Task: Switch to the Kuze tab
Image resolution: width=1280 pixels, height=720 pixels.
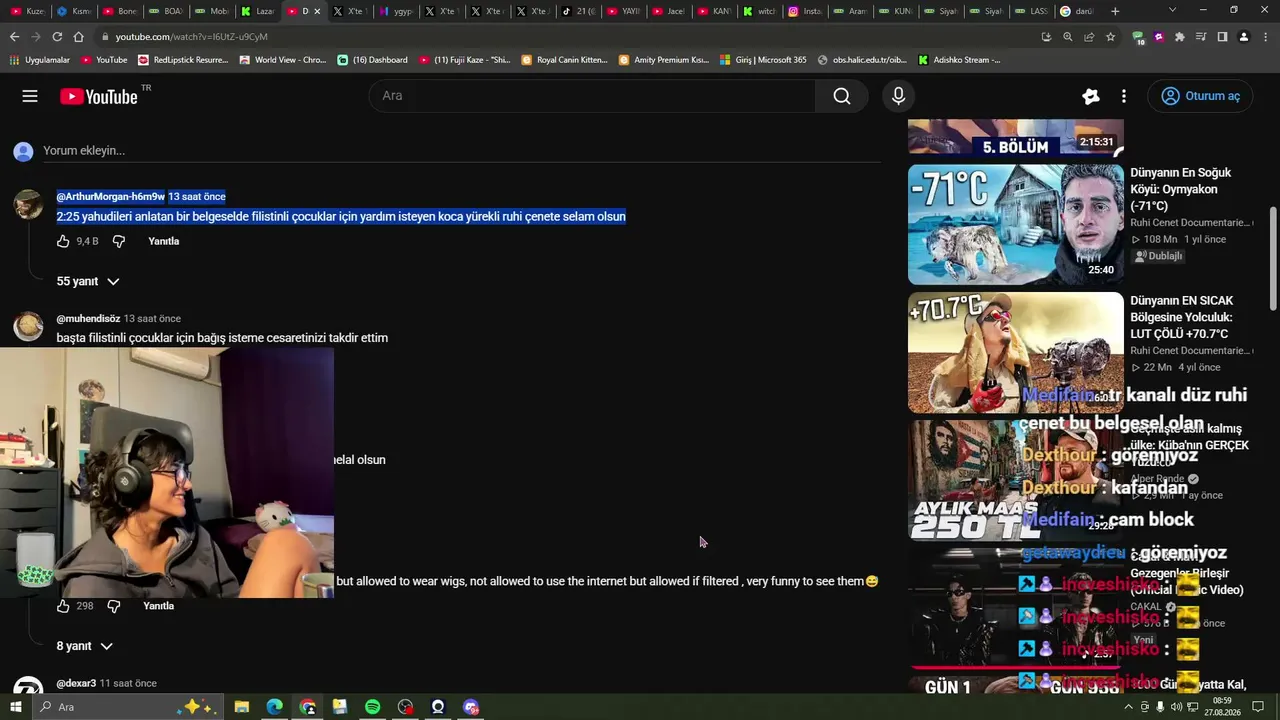Action: [27, 11]
